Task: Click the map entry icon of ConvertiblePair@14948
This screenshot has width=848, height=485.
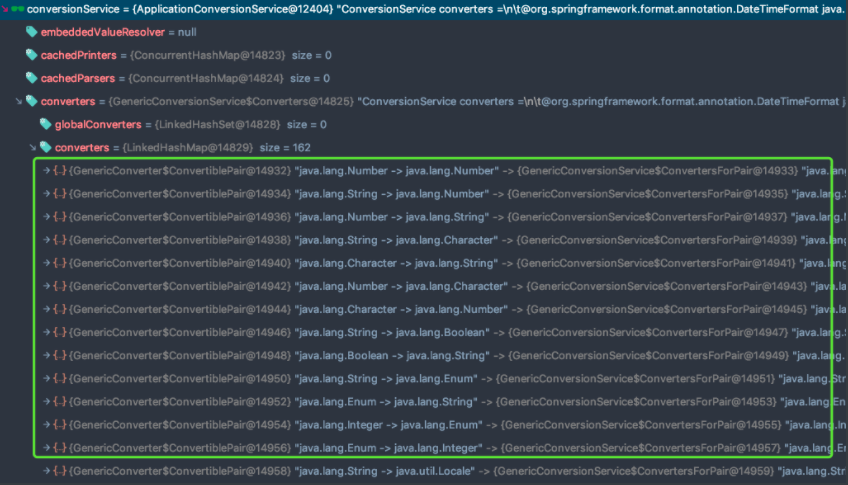Action: click(x=59, y=355)
